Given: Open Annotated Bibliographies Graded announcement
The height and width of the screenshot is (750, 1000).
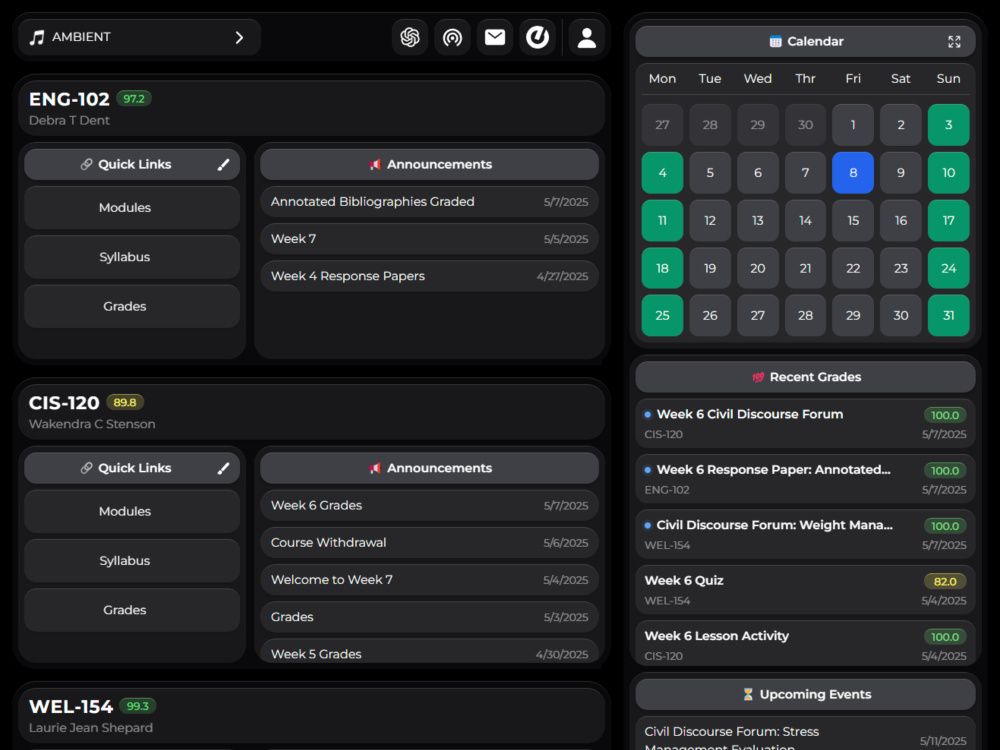Looking at the screenshot, I should [x=429, y=202].
